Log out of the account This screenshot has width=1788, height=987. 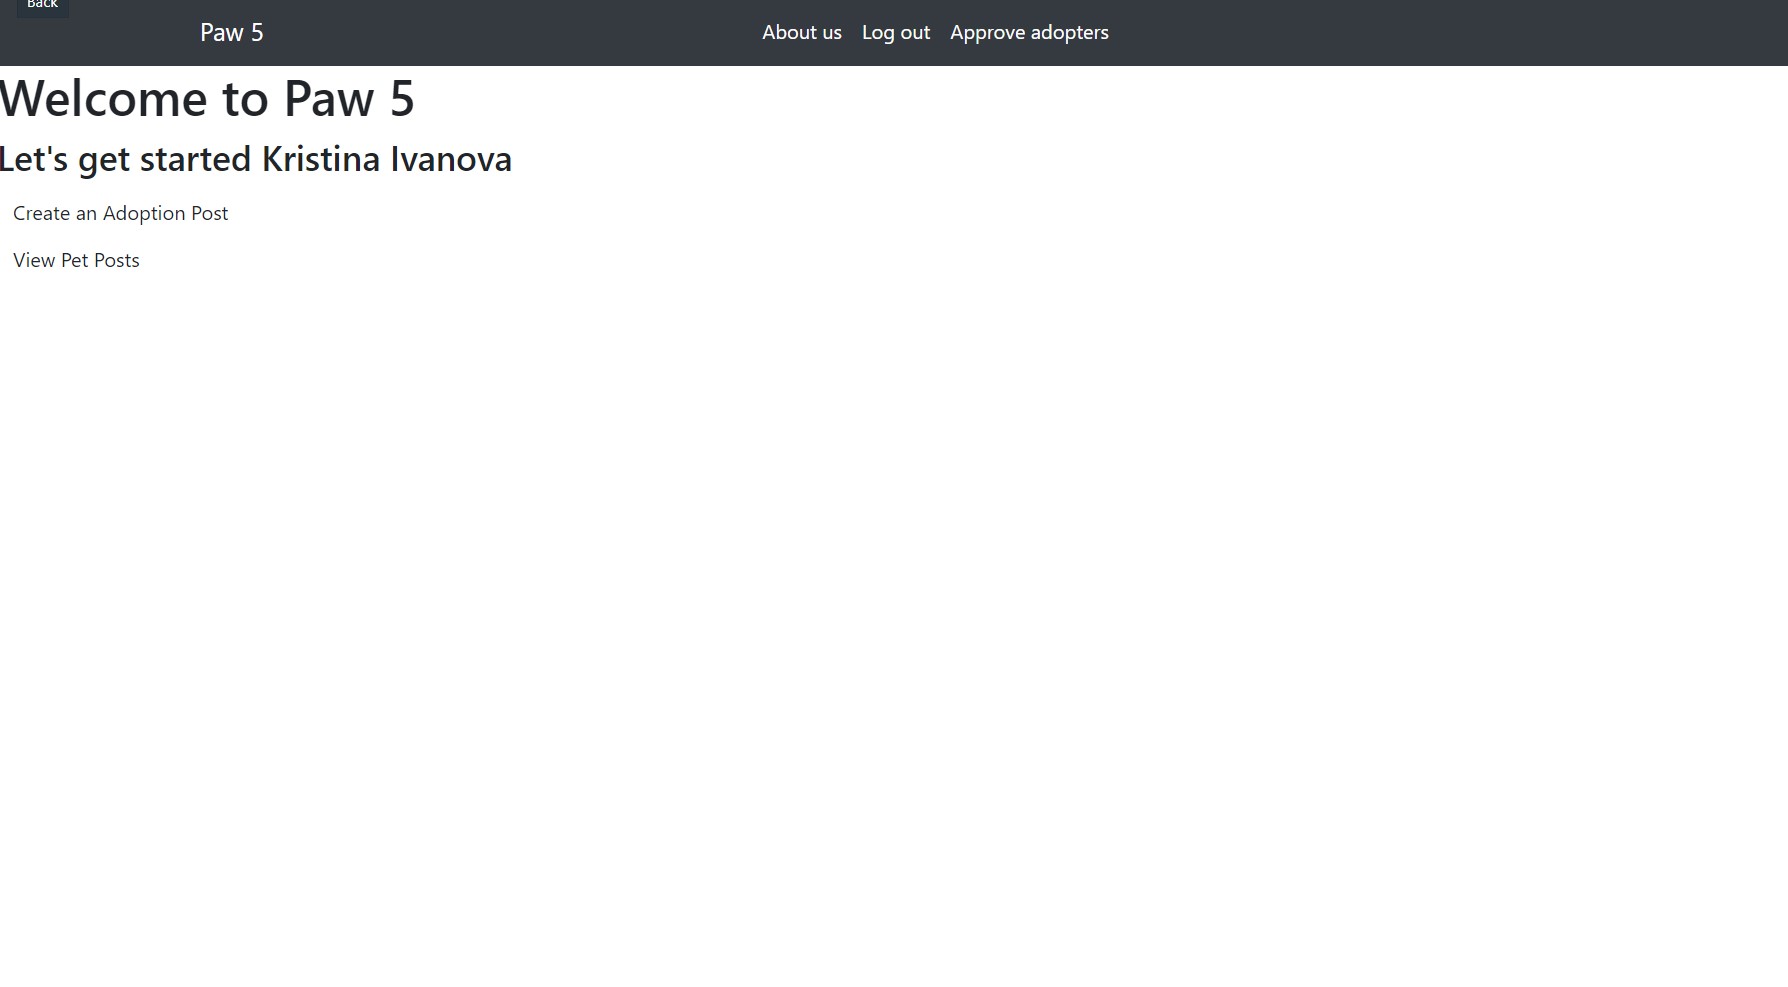click(x=895, y=33)
